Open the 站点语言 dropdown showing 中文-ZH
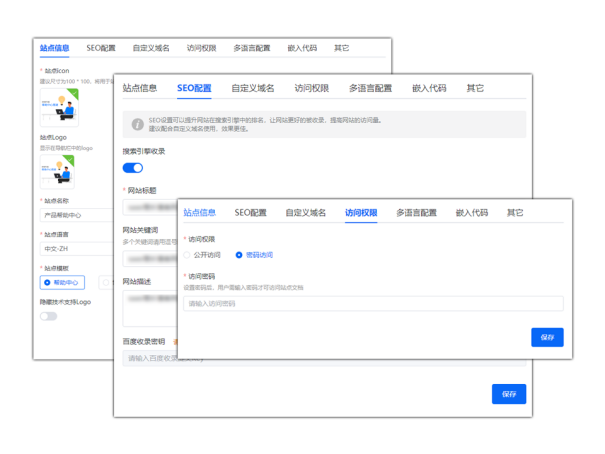This screenshot has height=454, width=605. click(x=77, y=249)
